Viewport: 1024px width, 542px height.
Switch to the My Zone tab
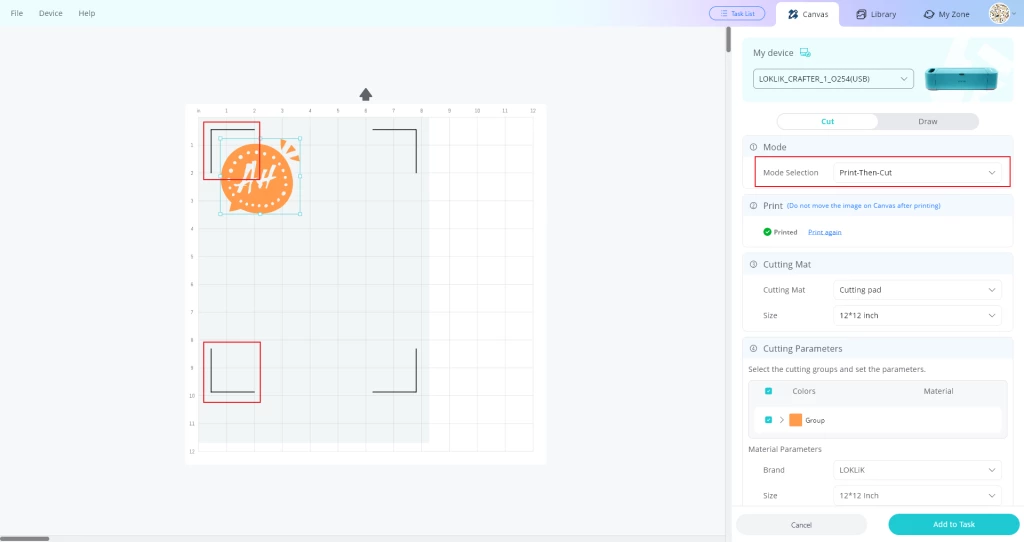click(x=946, y=14)
